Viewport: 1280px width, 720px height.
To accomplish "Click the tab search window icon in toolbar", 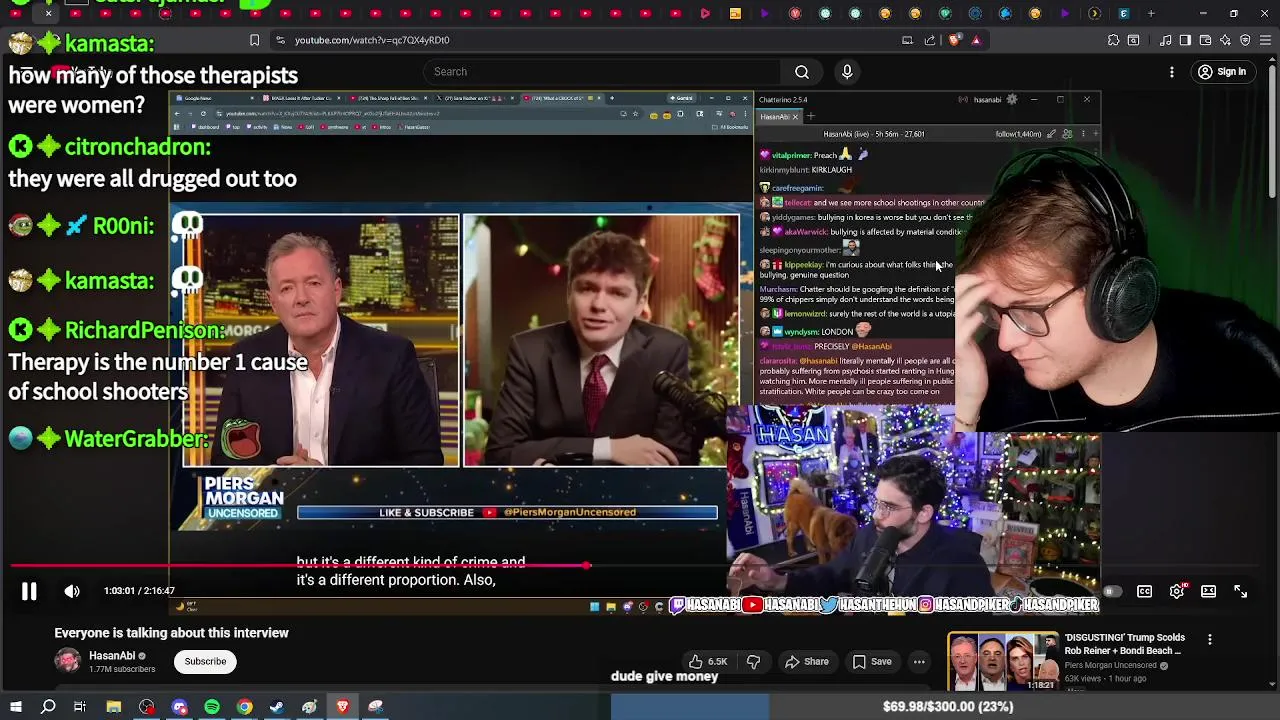I will pyautogui.click(x=1134, y=40).
